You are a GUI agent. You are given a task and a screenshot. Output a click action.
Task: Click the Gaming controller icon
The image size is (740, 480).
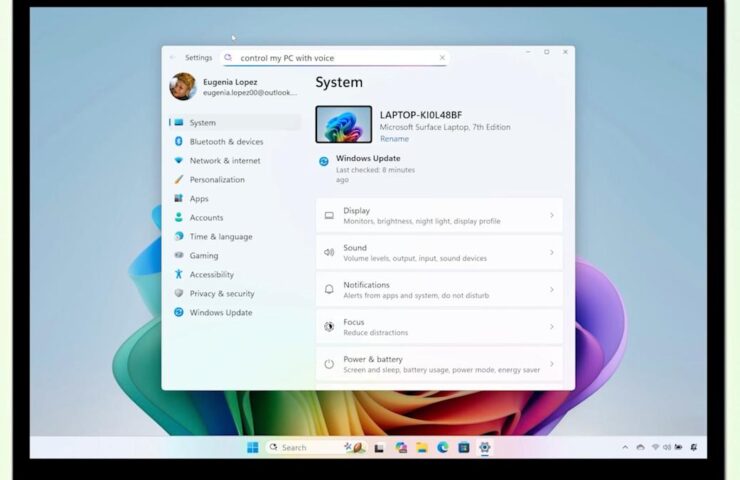(178, 255)
